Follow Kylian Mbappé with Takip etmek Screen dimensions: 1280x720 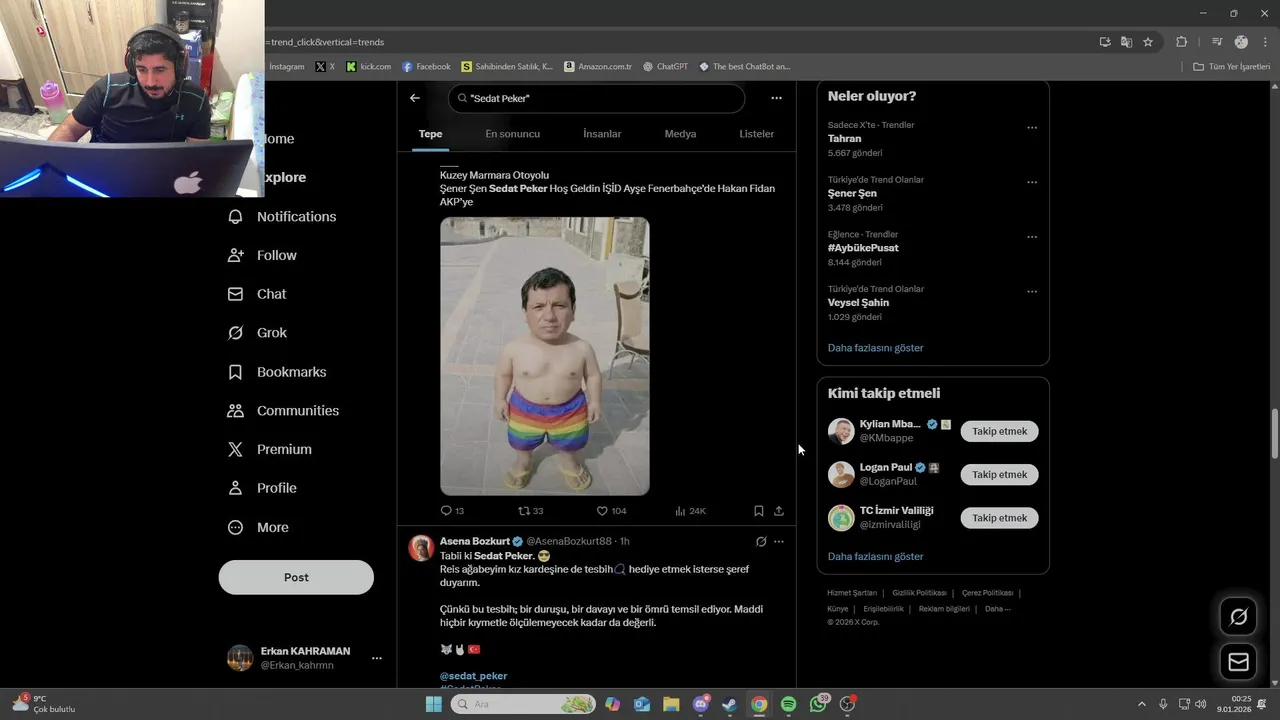[x=1000, y=431]
